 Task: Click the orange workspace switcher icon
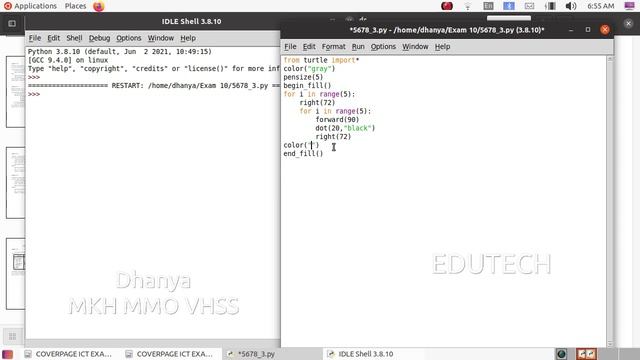(586, 354)
